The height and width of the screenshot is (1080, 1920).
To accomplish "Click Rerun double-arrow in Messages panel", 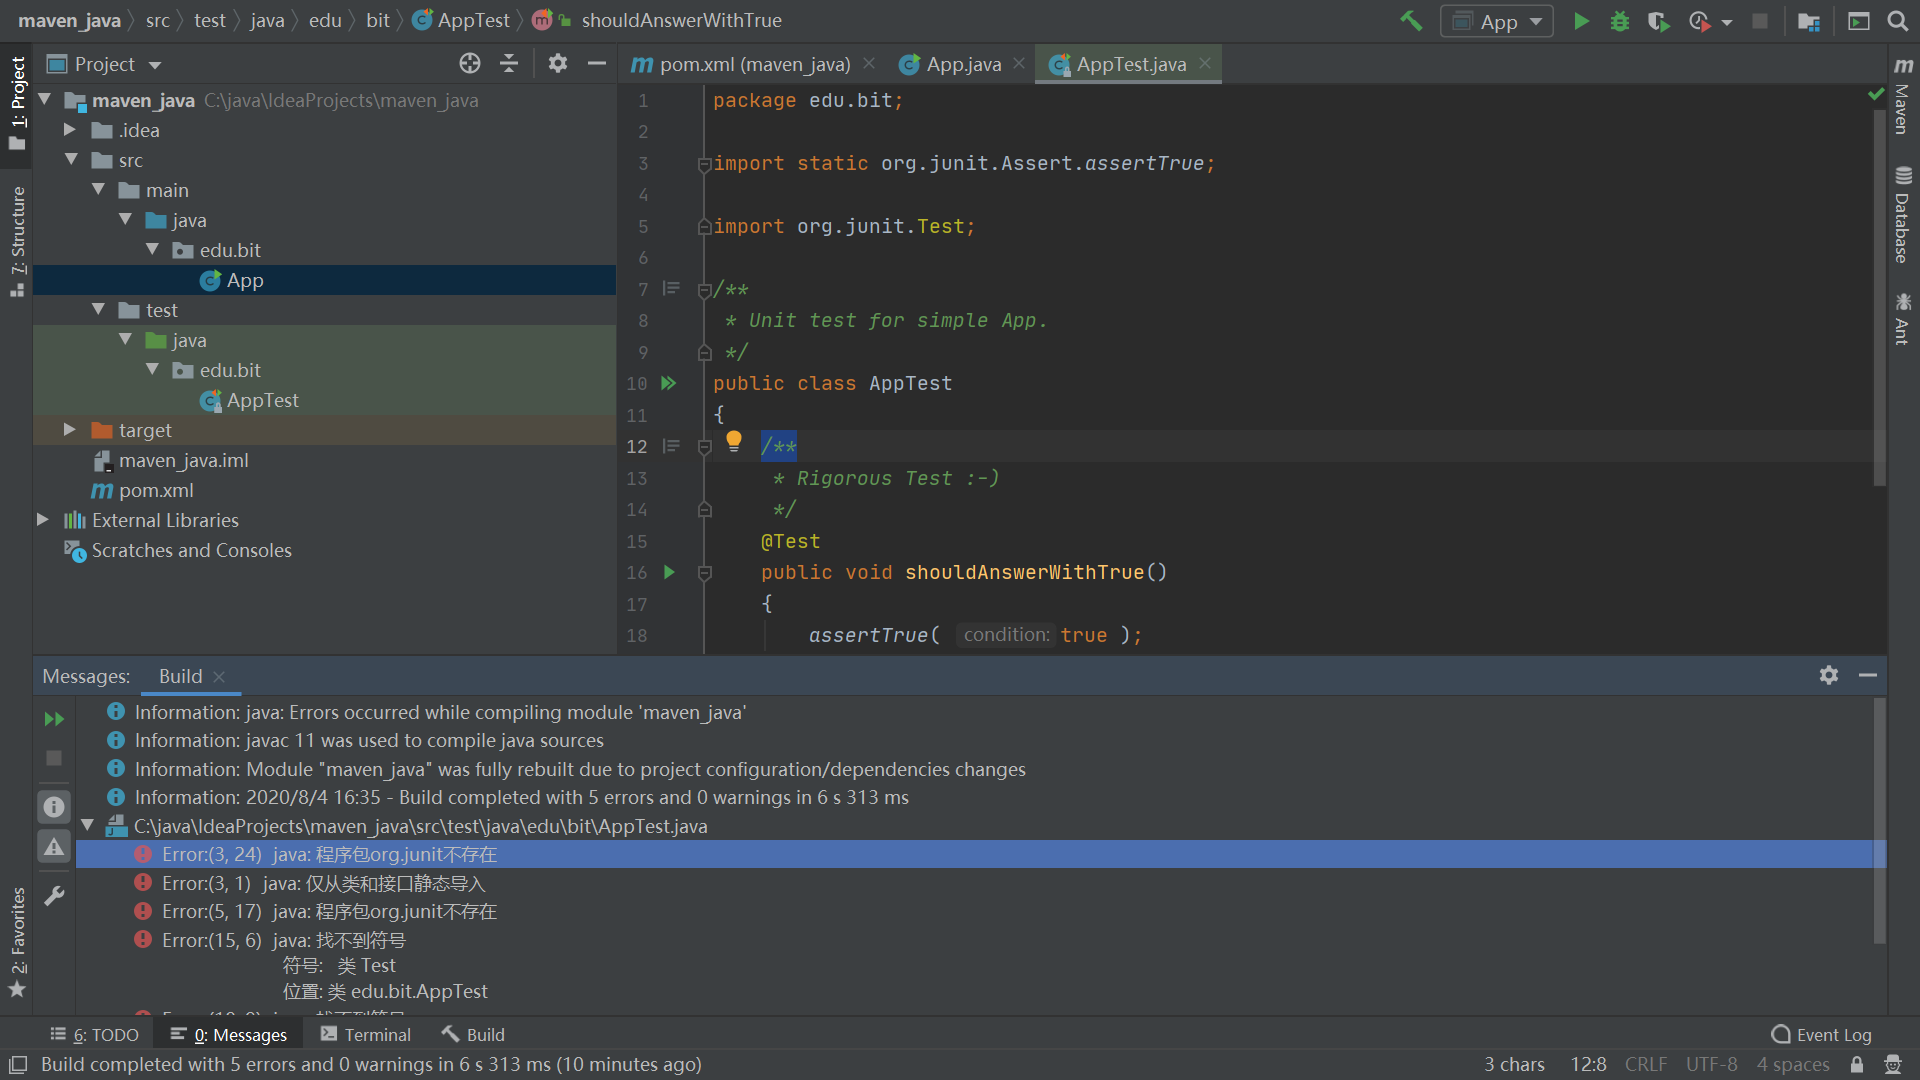I will click(54, 719).
